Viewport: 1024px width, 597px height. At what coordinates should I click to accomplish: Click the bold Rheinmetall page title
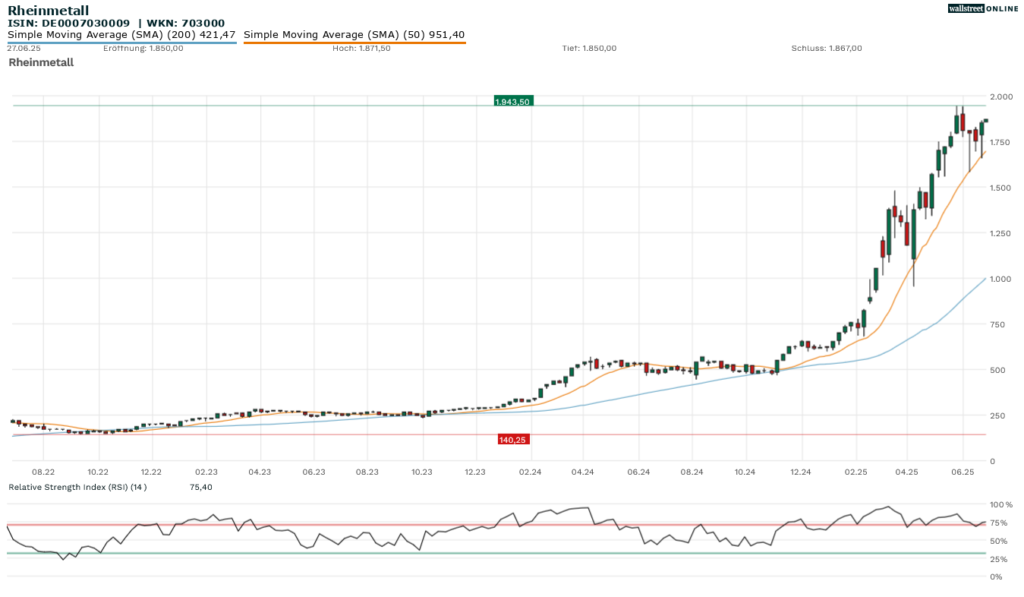coord(48,10)
